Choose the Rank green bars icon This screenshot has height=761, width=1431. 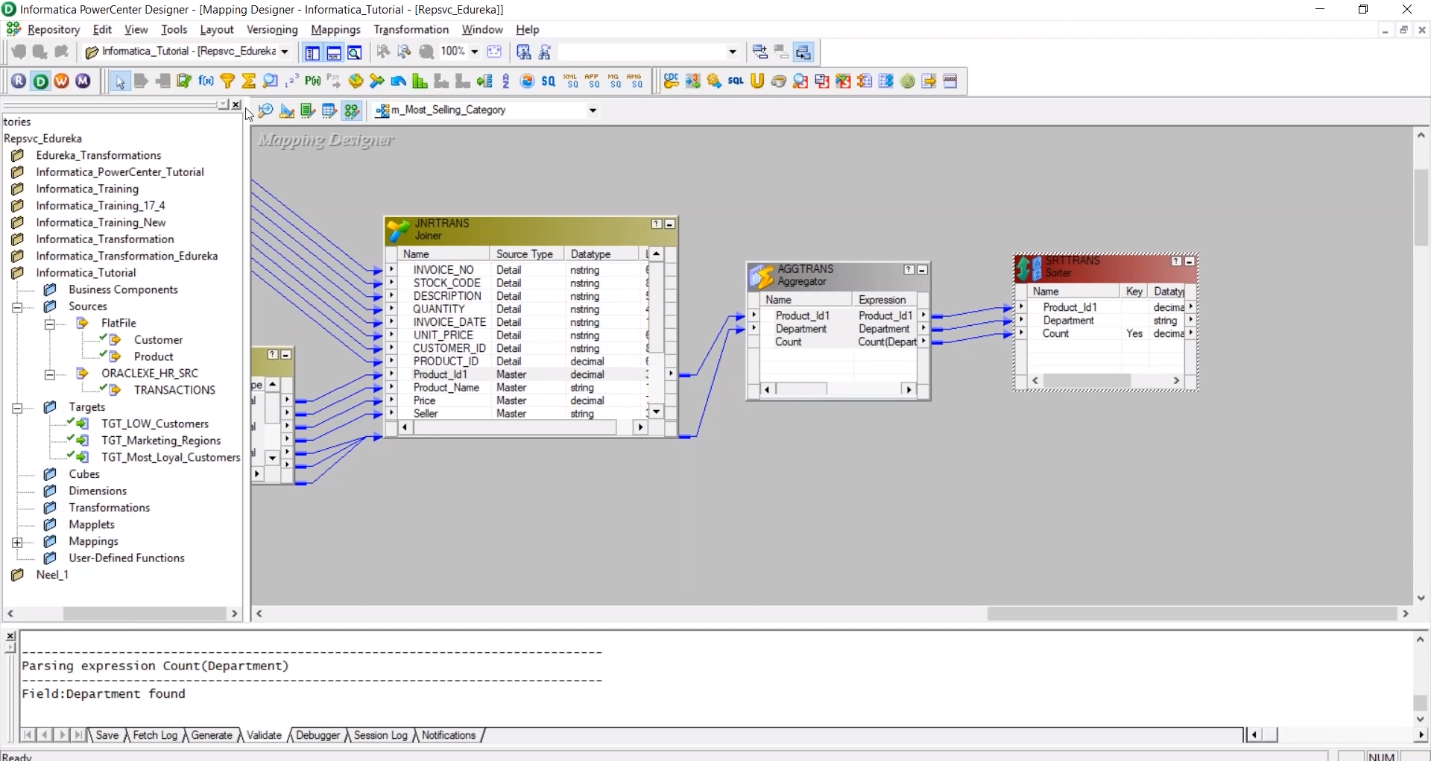point(420,81)
